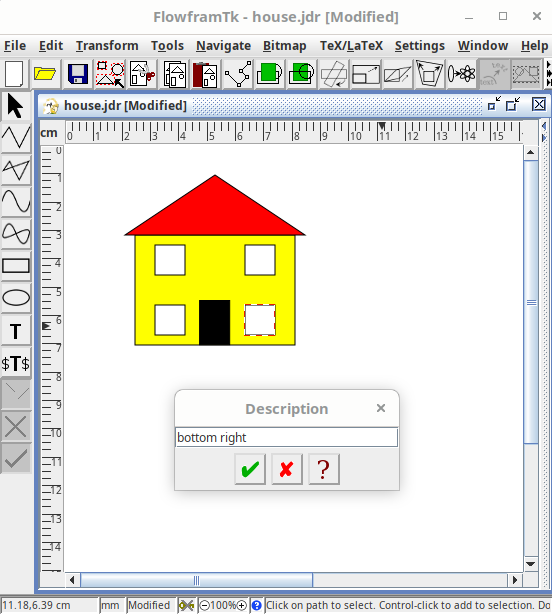Save the drawing with the floppy icon
Screen dimensions: 552x616
[x=77, y=74]
